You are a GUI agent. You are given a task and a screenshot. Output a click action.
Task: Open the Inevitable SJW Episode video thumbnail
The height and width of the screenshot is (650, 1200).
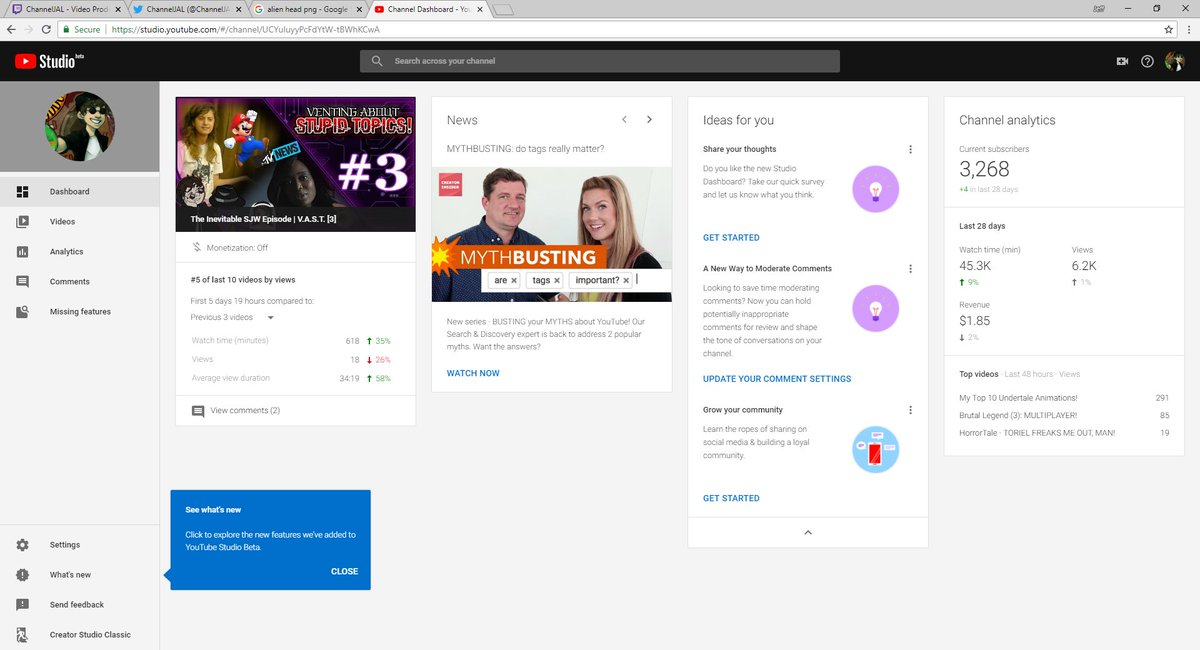(x=295, y=164)
